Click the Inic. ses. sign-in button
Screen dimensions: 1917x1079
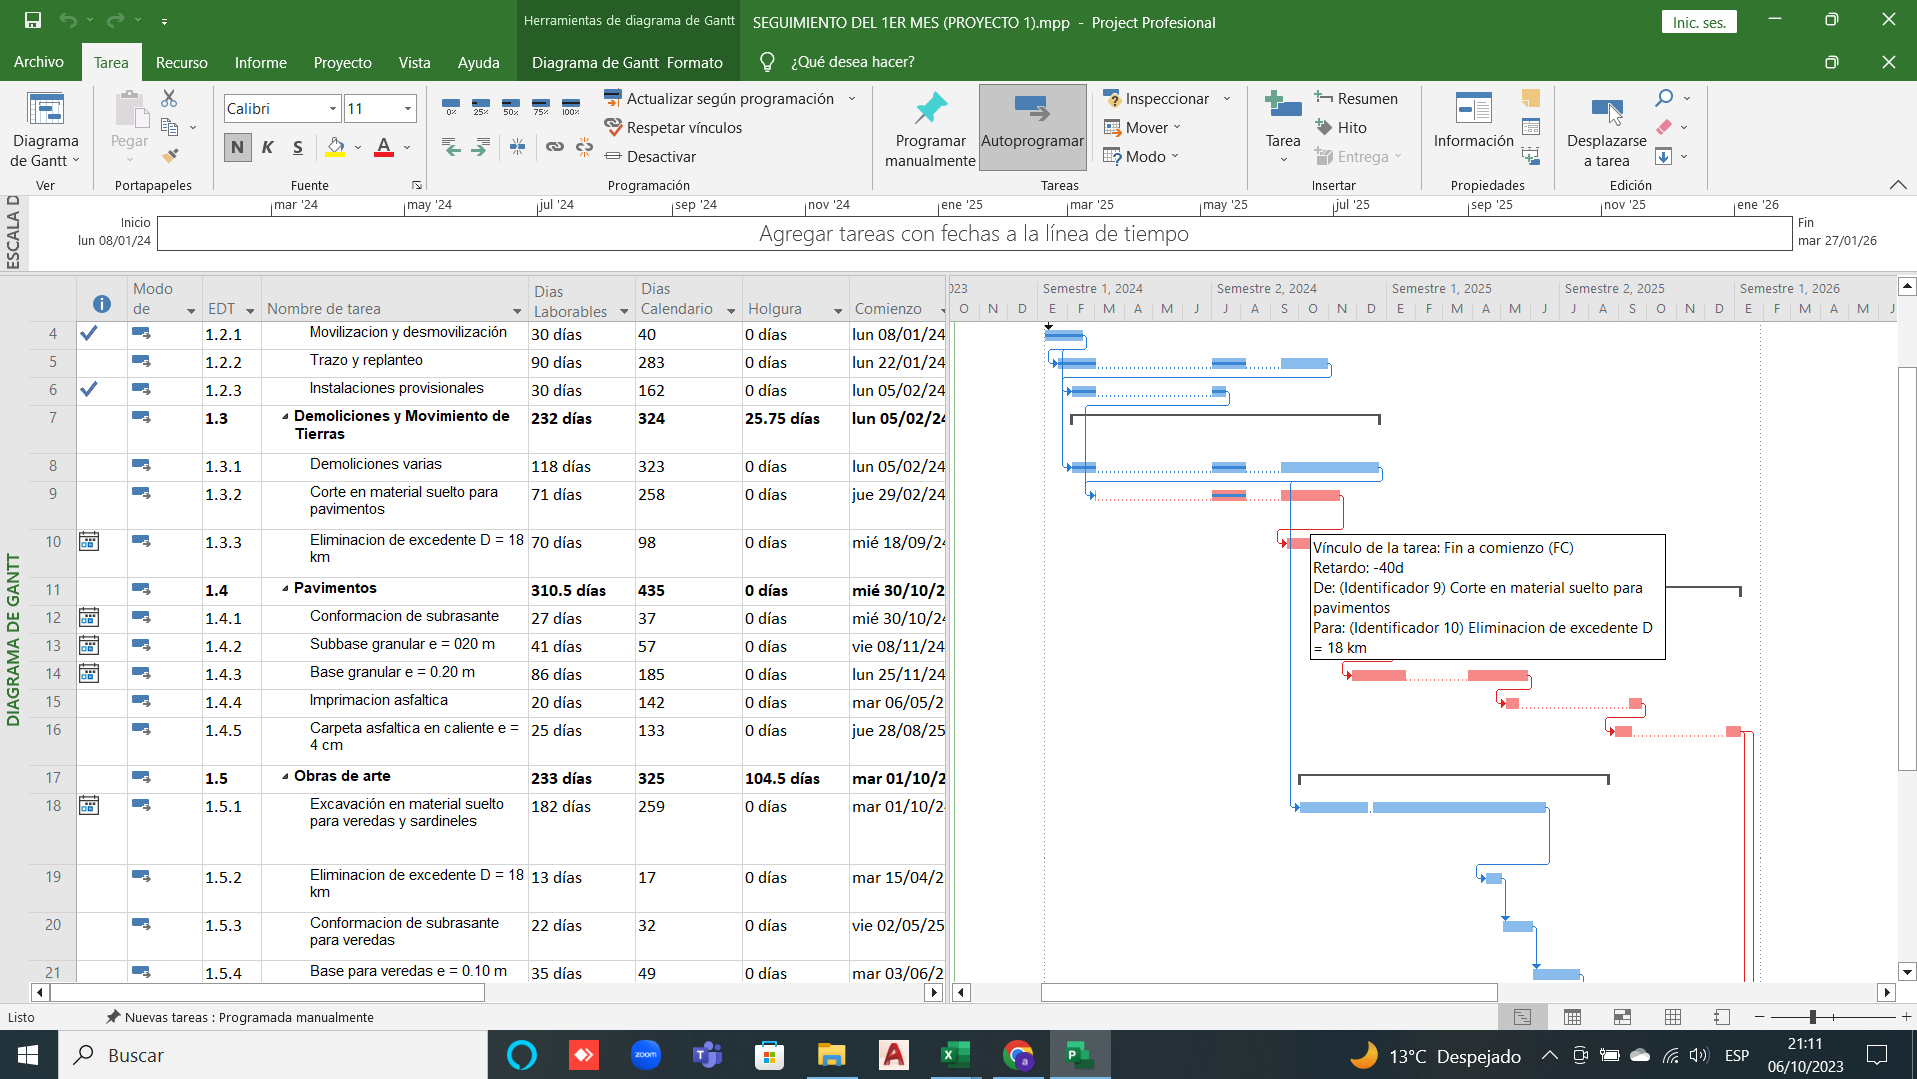coord(1699,22)
